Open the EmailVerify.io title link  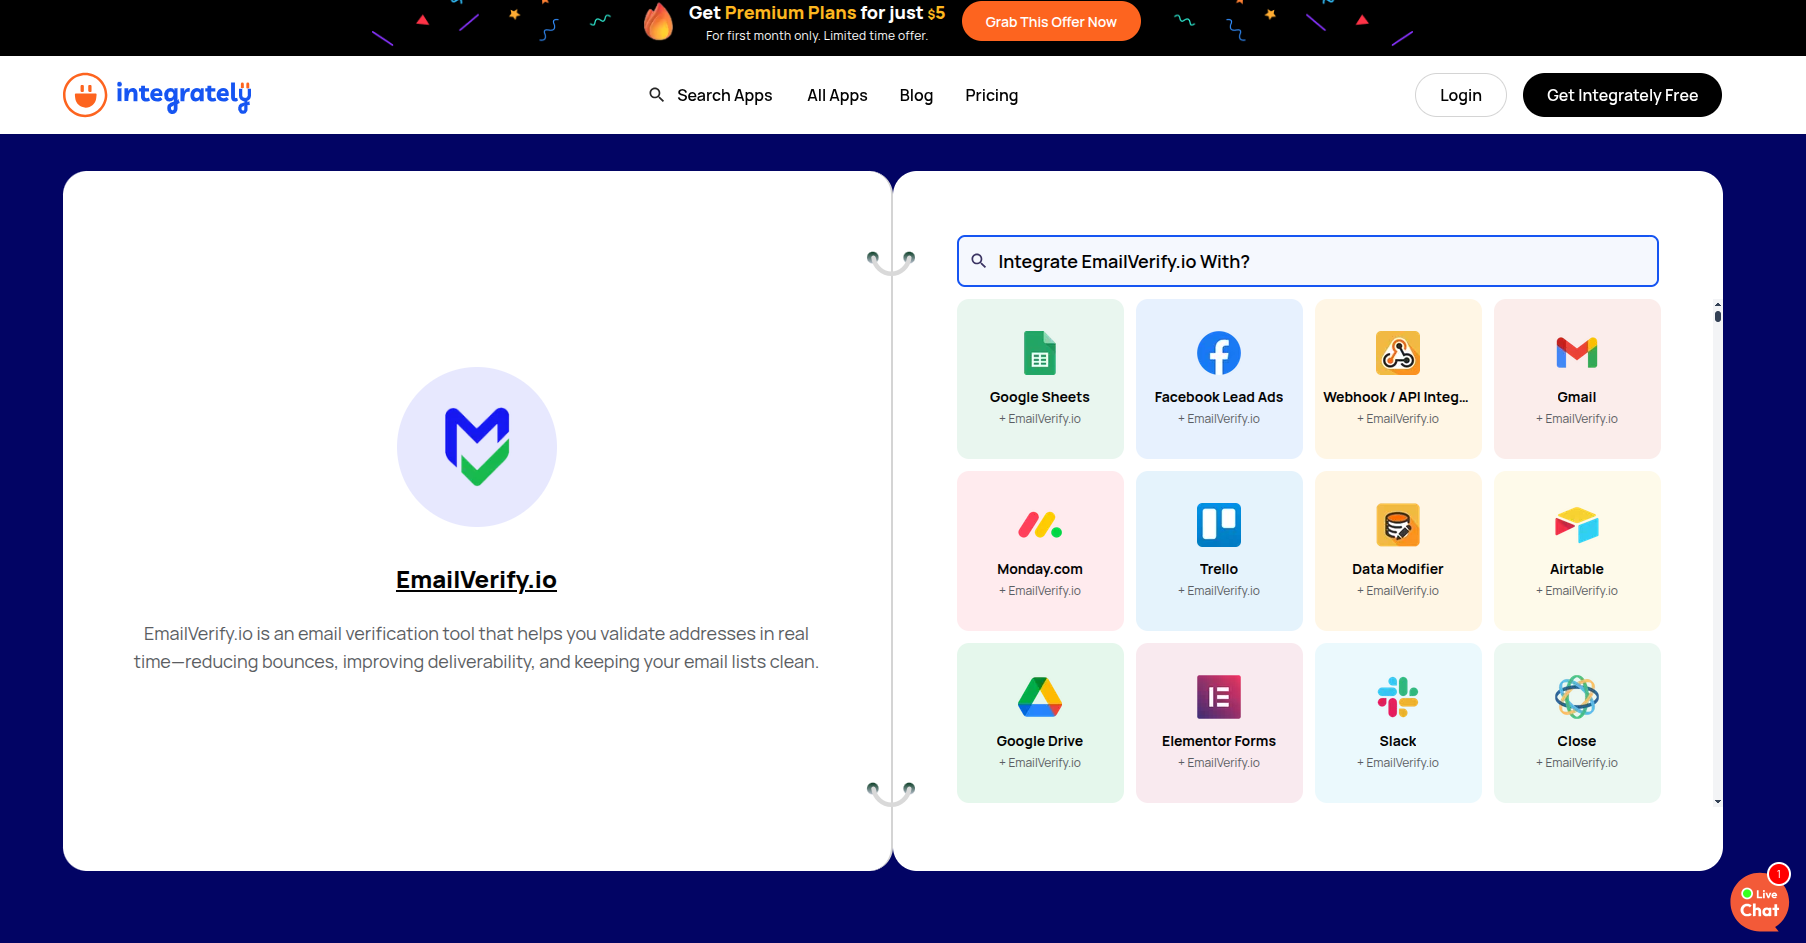pos(476,580)
